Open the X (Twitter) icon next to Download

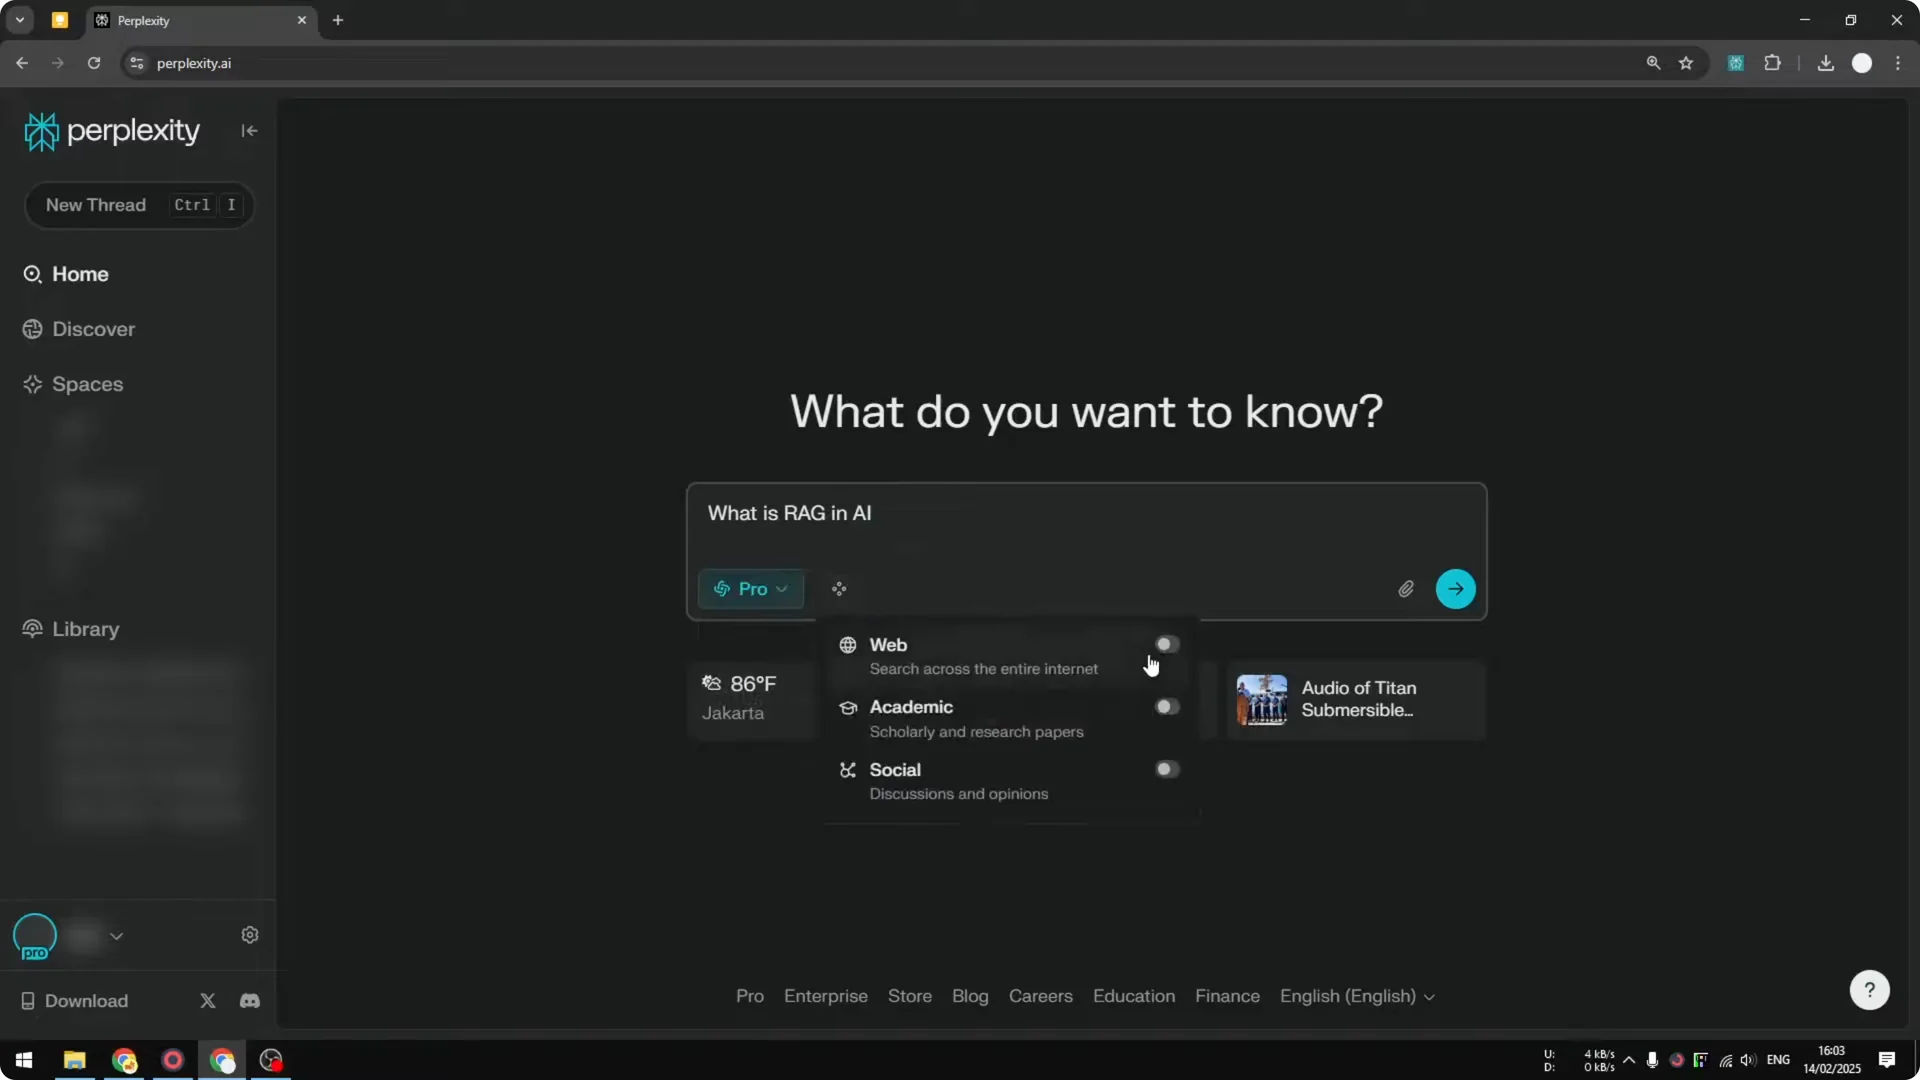pos(207,1000)
